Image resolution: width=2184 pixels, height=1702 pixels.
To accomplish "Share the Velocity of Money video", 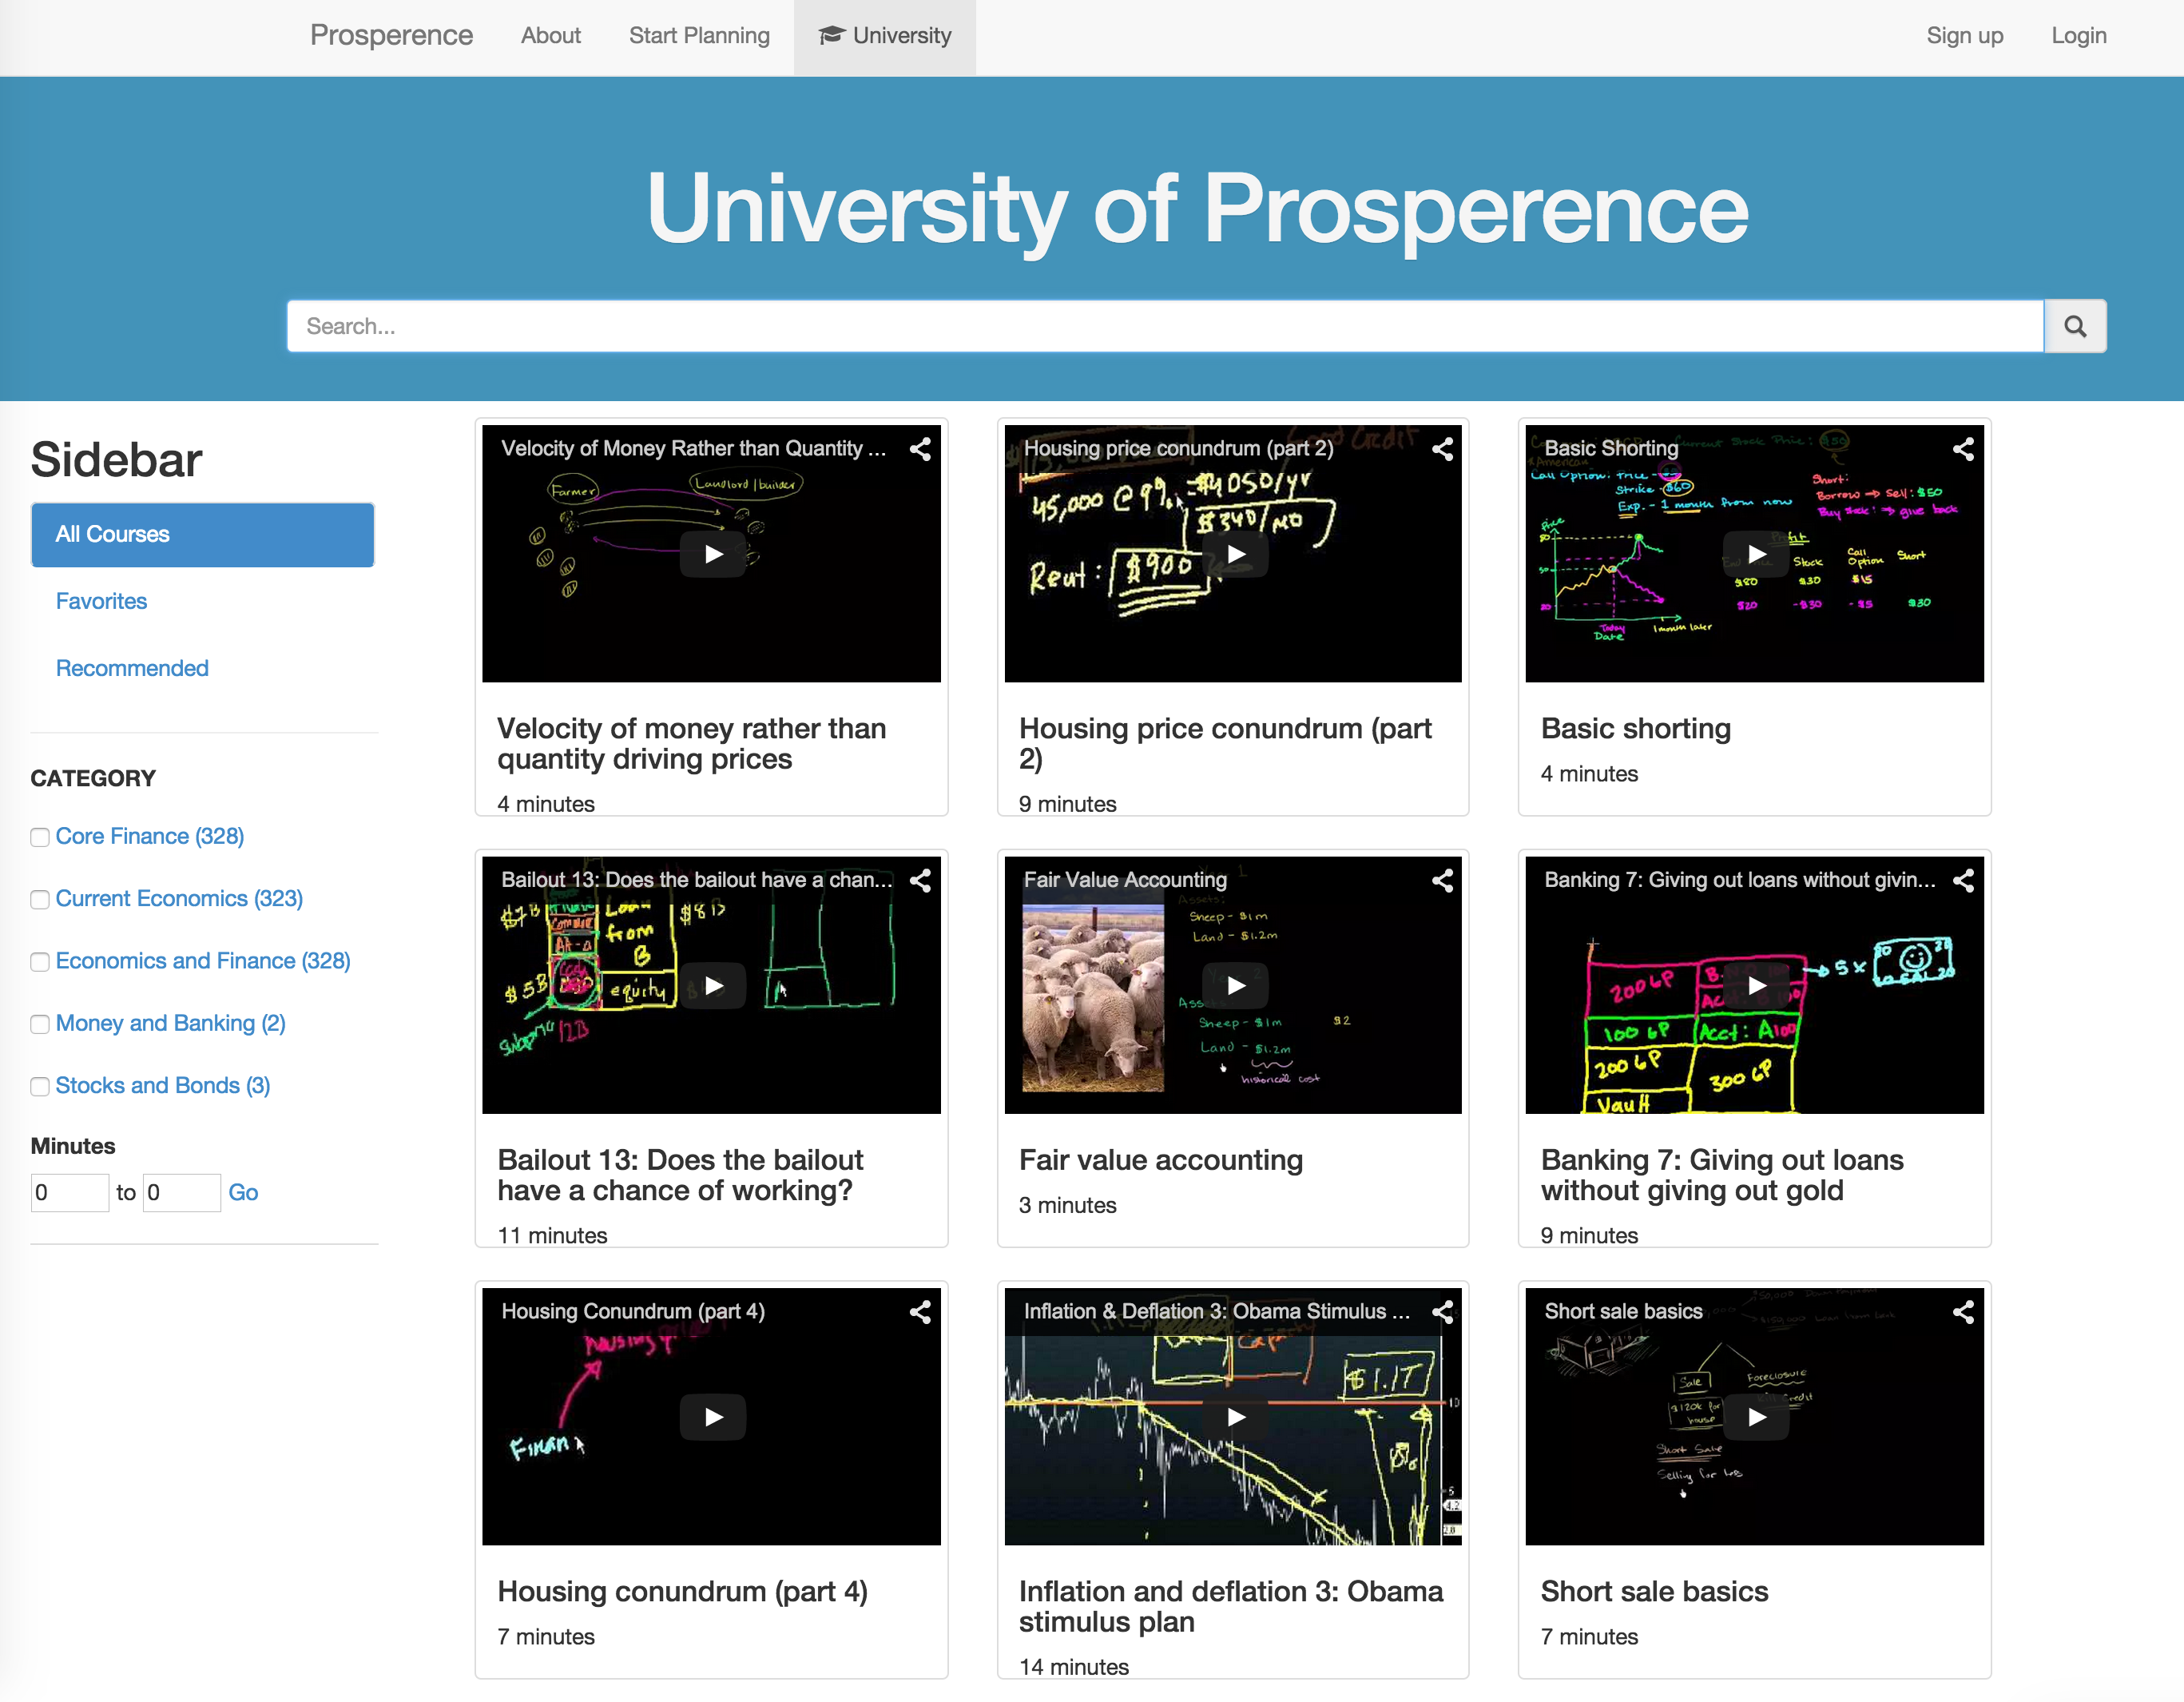I will coord(920,449).
